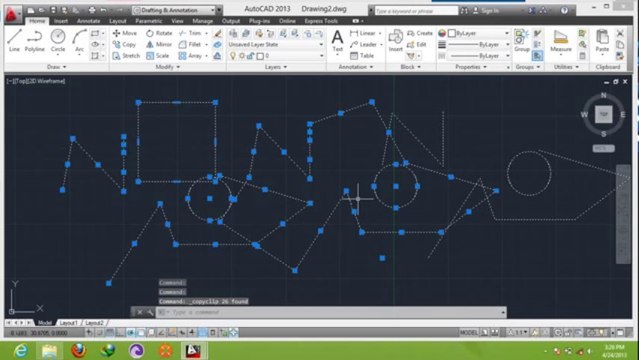
Task: Pick the Arc drawing tool
Action: tap(79, 40)
